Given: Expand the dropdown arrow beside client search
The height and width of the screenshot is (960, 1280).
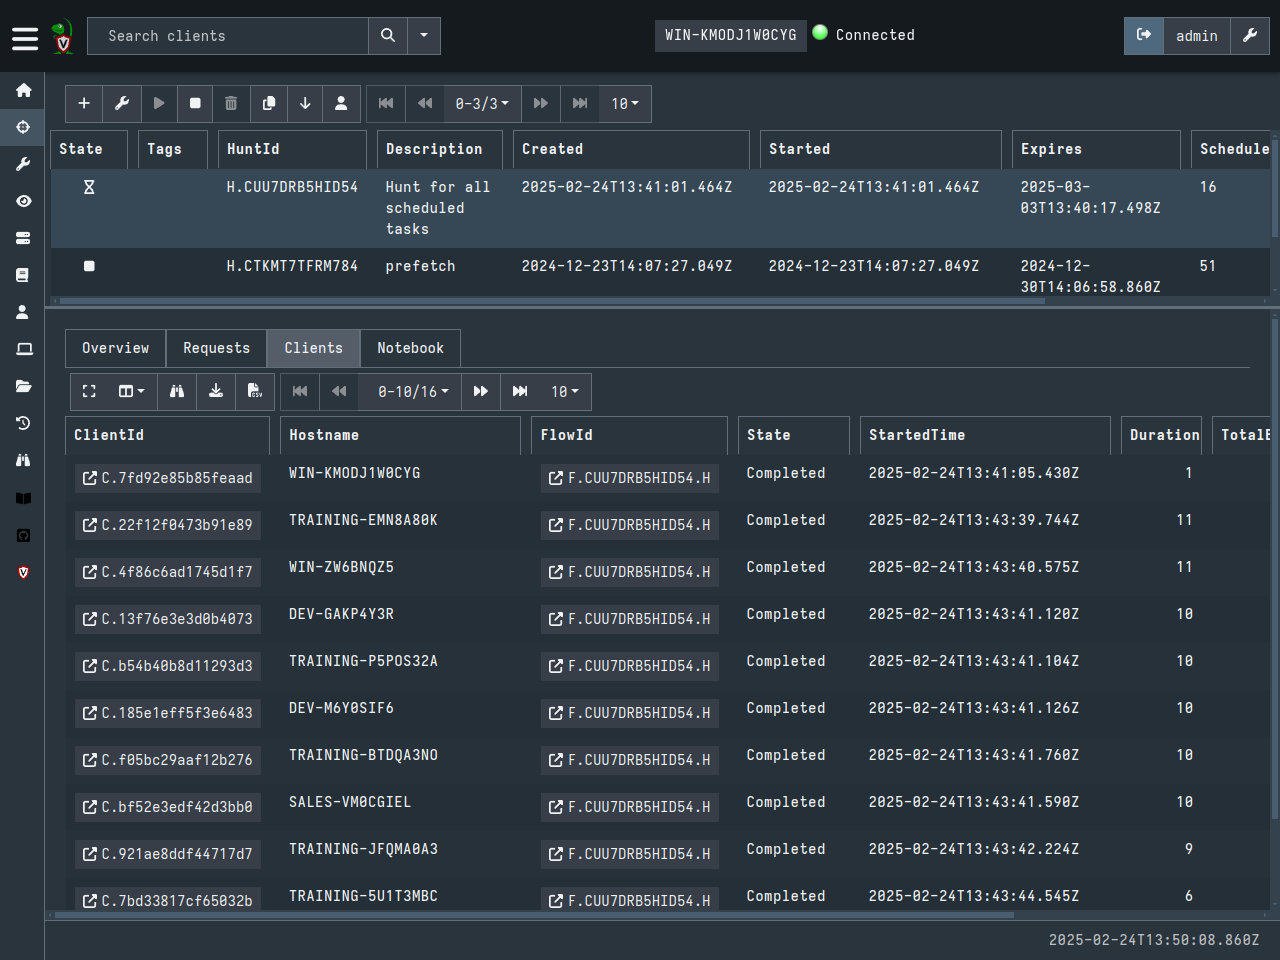Looking at the screenshot, I should (x=424, y=36).
